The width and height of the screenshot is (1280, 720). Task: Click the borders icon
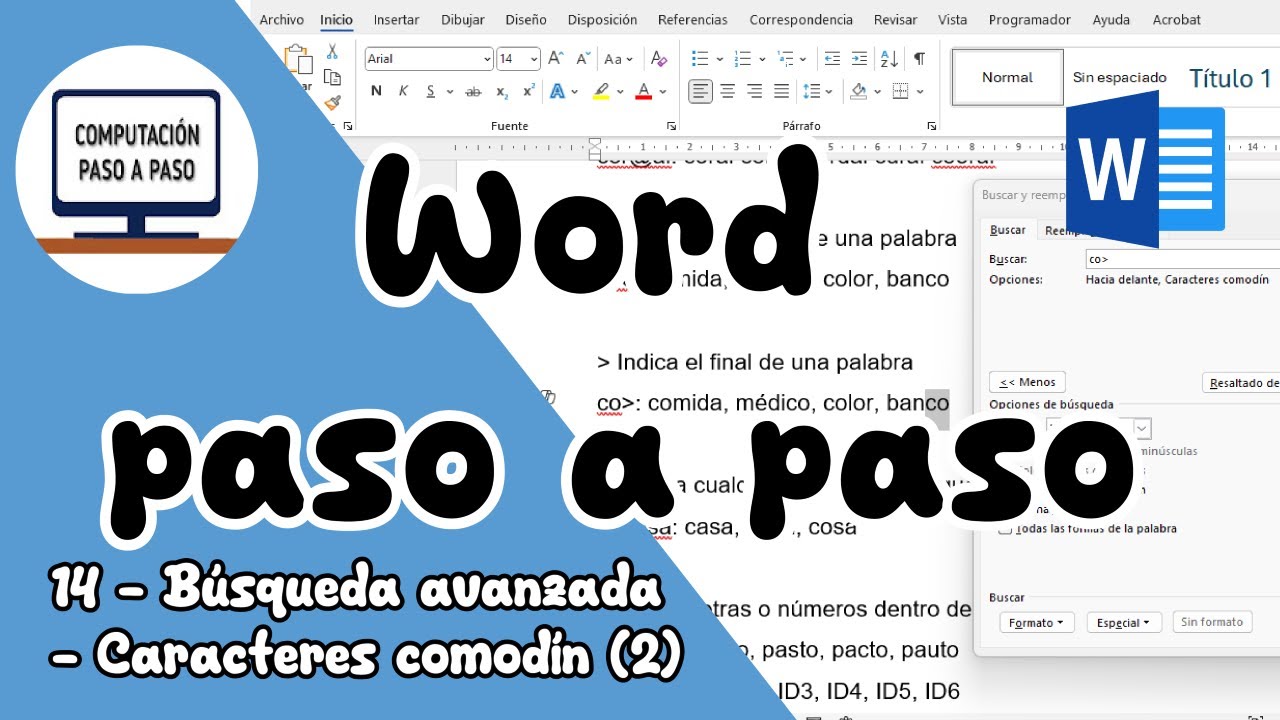point(900,91)
